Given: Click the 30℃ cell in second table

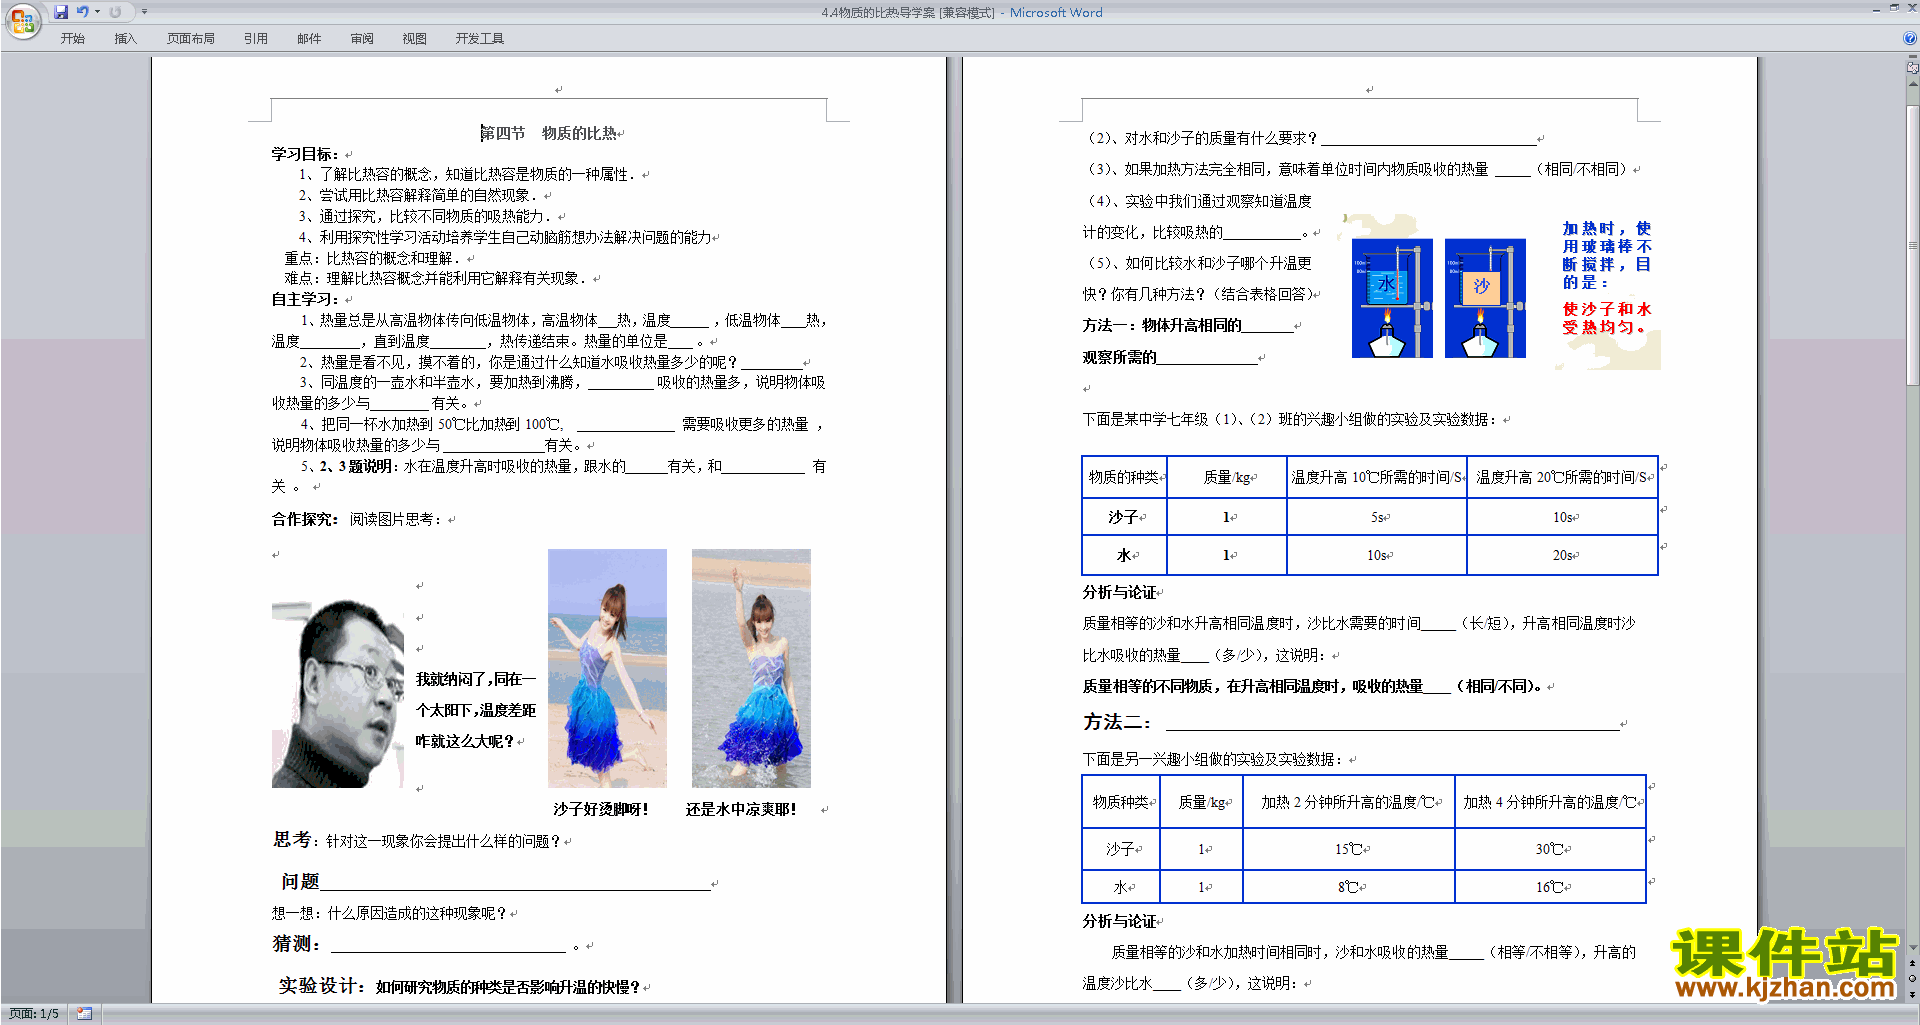Looking at the screenshot, I should [1550, 849].
